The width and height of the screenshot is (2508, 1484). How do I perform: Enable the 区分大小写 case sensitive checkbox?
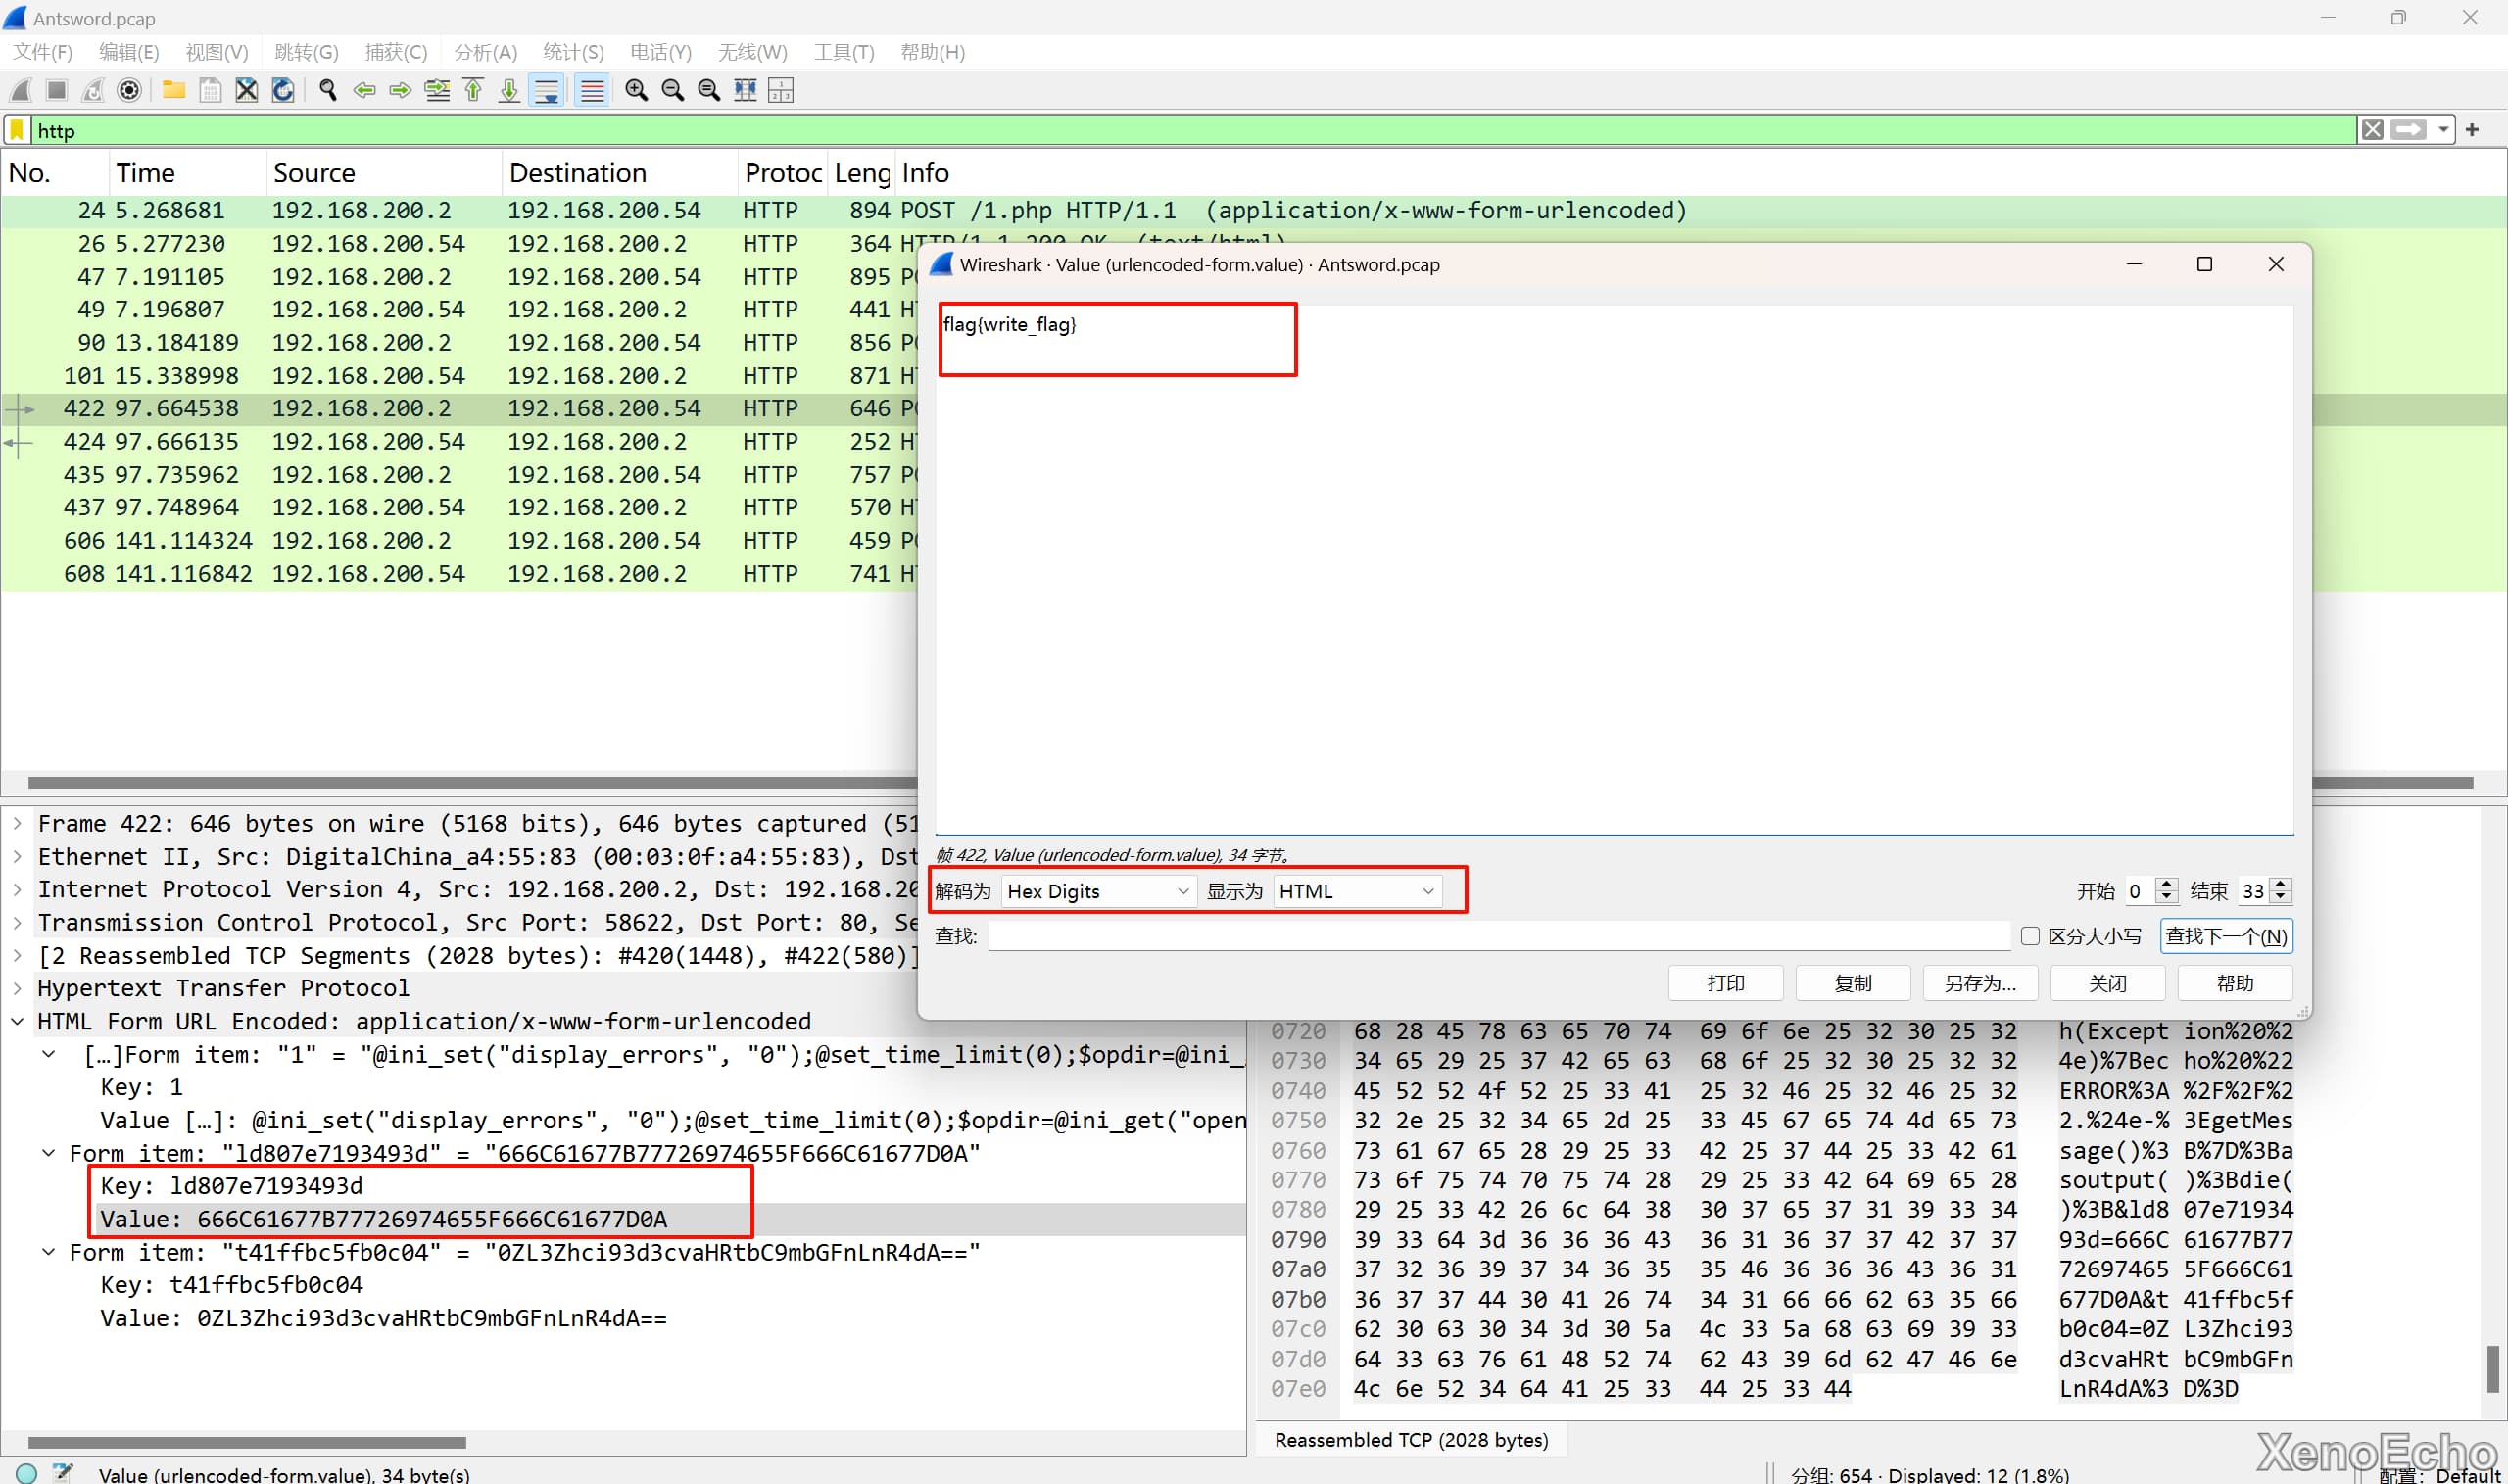click(x=2029, y=936)
